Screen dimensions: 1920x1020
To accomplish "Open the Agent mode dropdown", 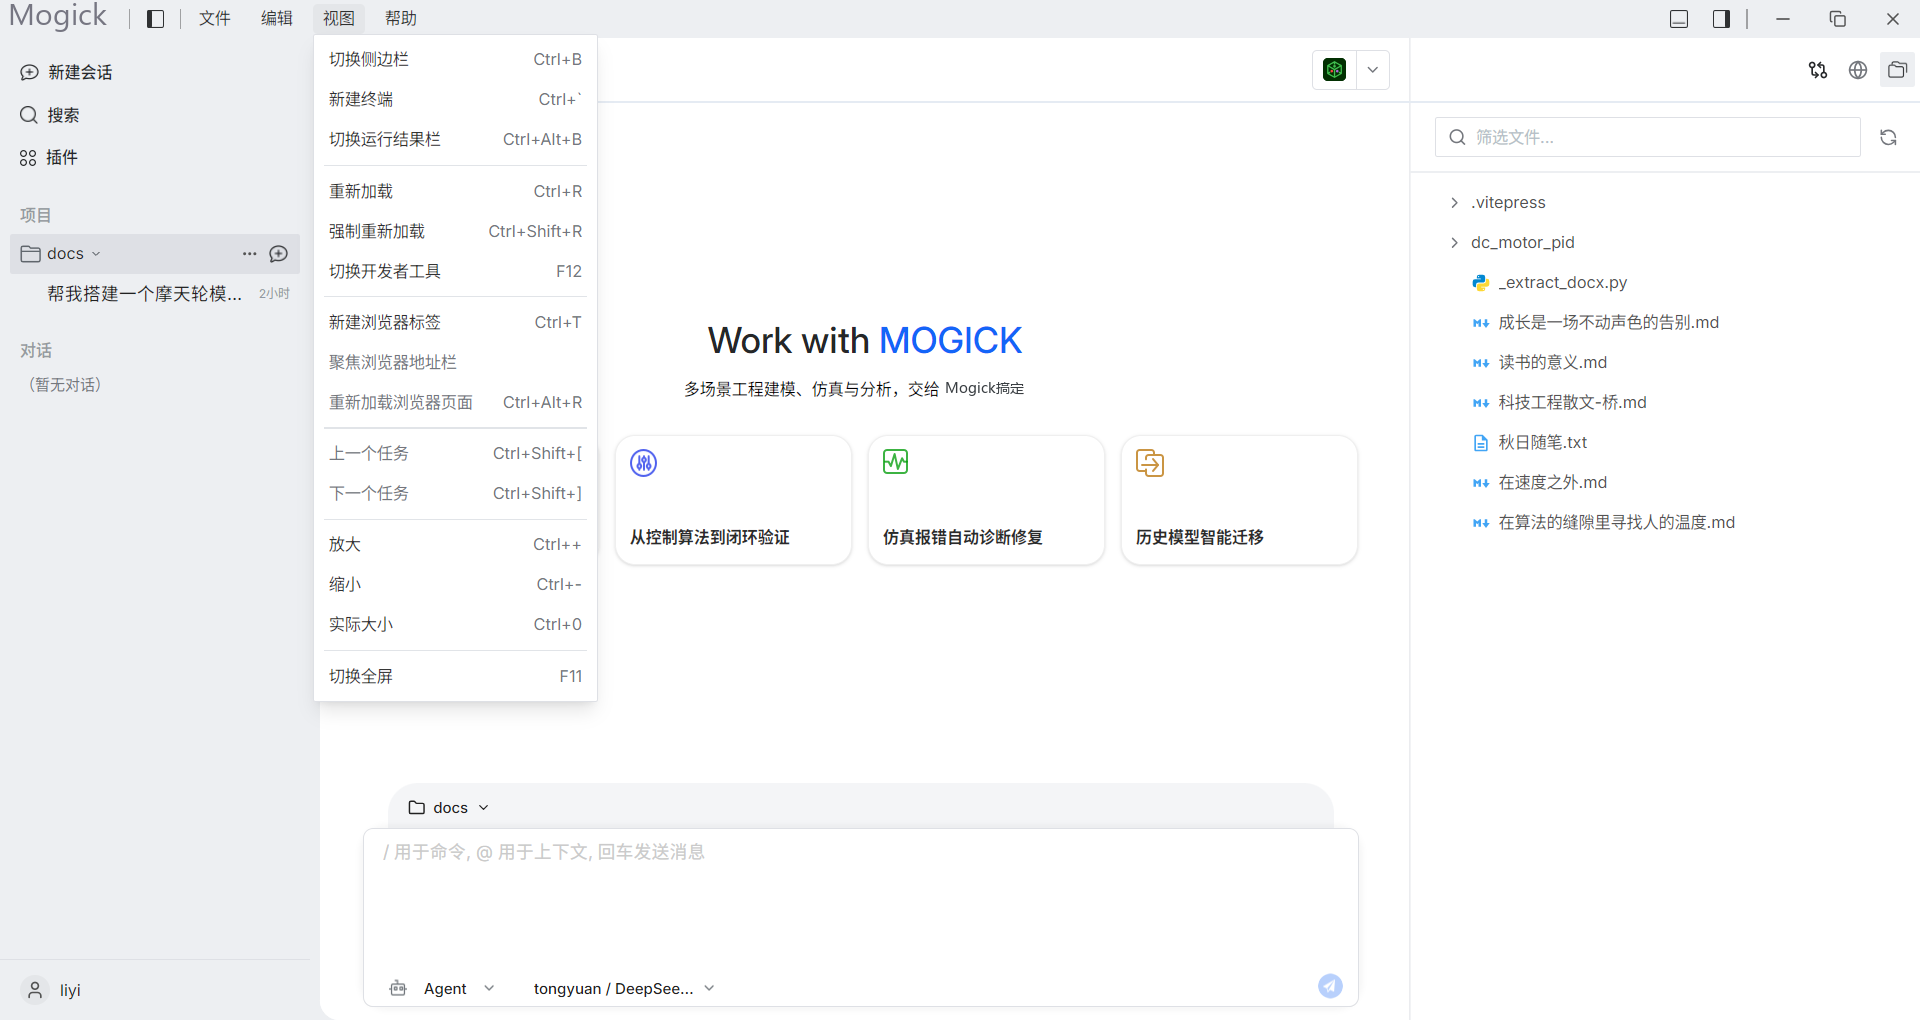I will click(442, 988).
